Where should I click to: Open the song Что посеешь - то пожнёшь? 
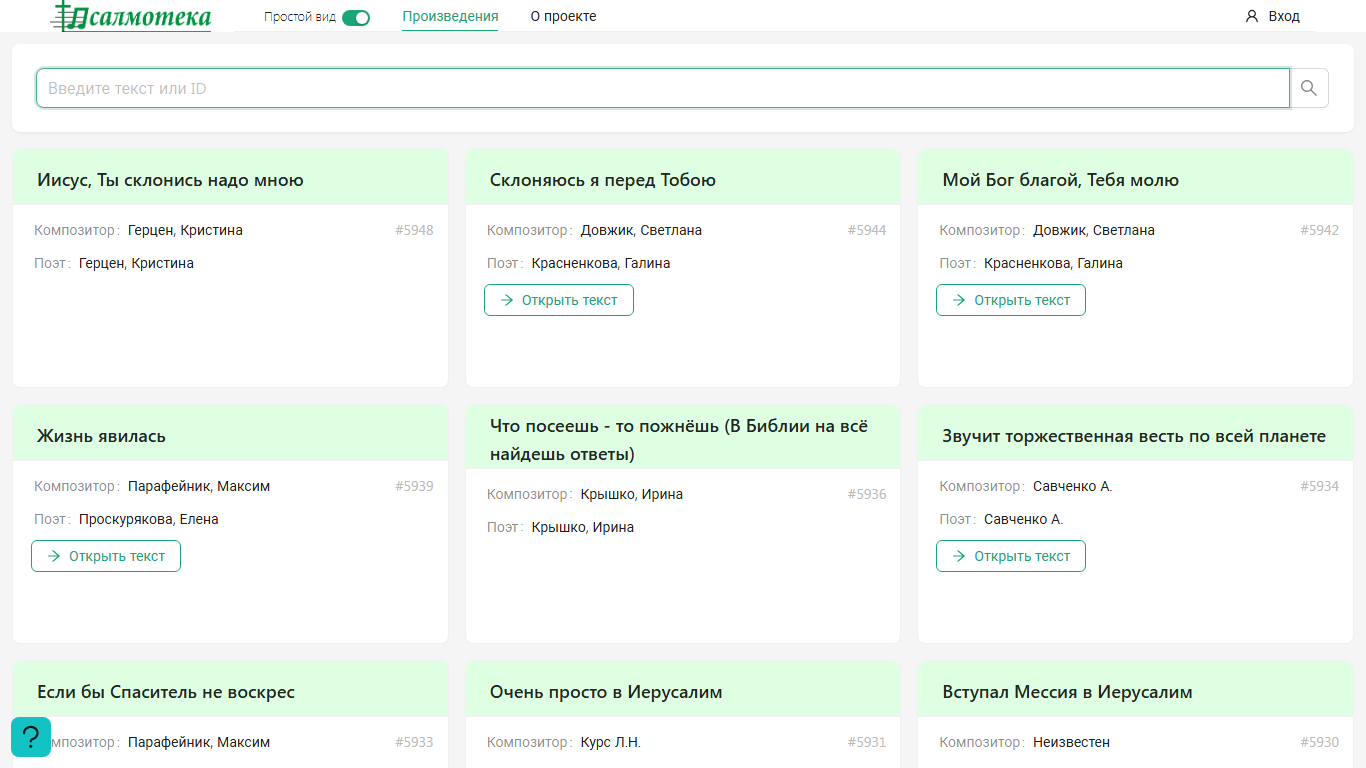coord(679,440)
